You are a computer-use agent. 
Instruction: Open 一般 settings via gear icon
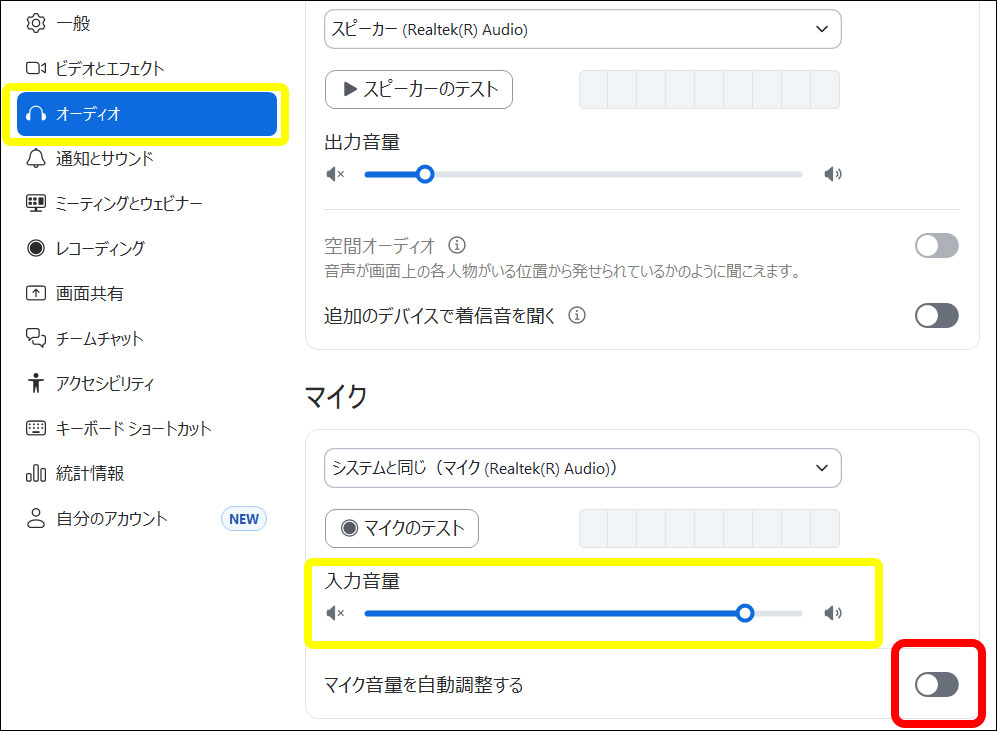[x=37, y=22]
